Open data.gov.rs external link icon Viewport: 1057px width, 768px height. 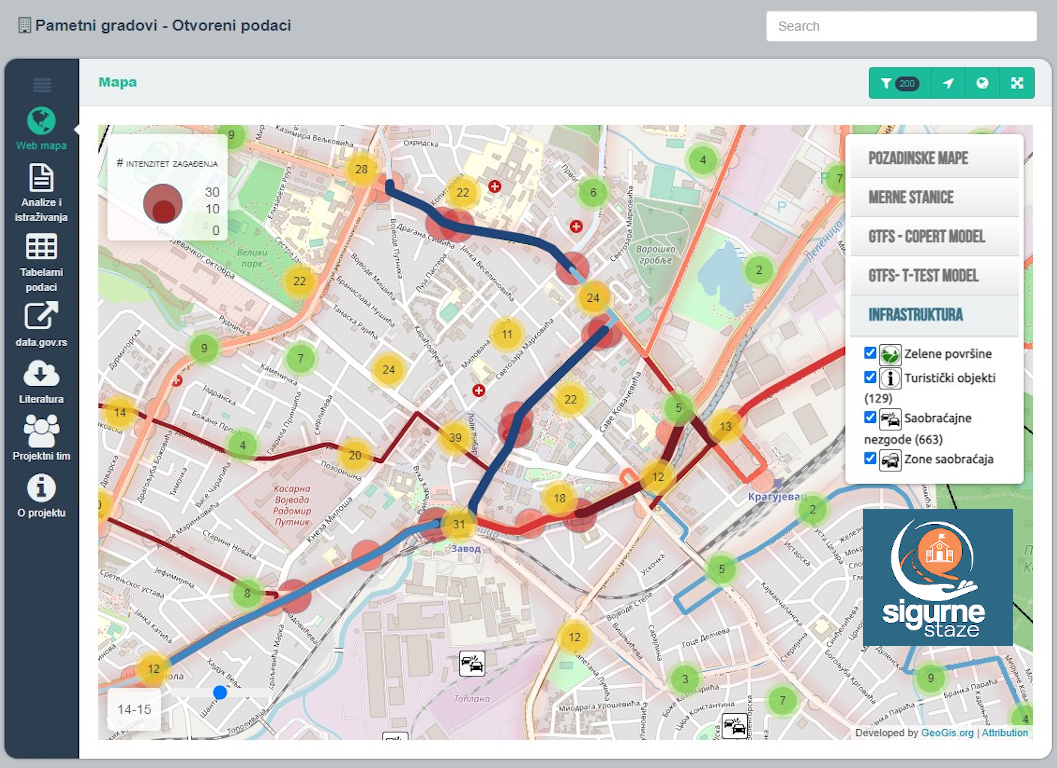tap(41, 316)
